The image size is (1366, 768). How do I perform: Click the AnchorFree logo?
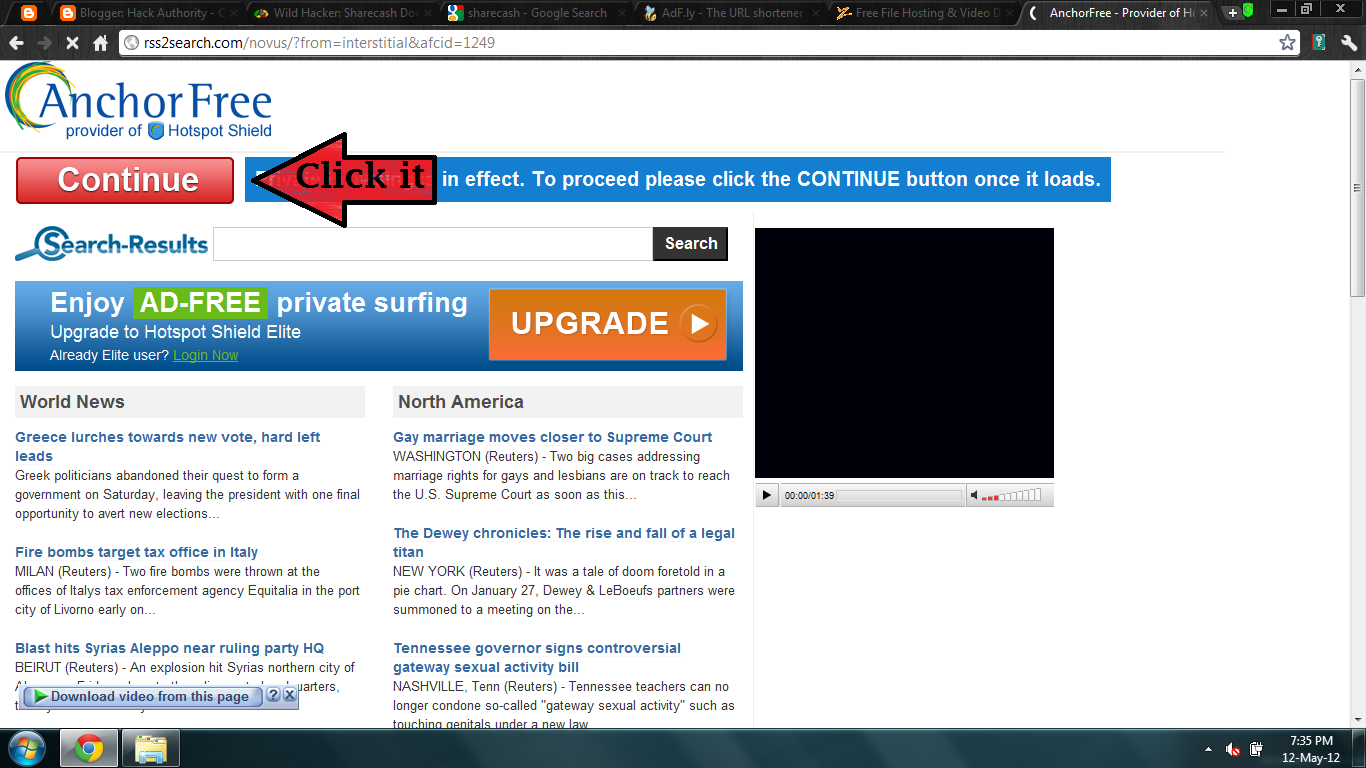pyautogui.click(x=139, y=102)
